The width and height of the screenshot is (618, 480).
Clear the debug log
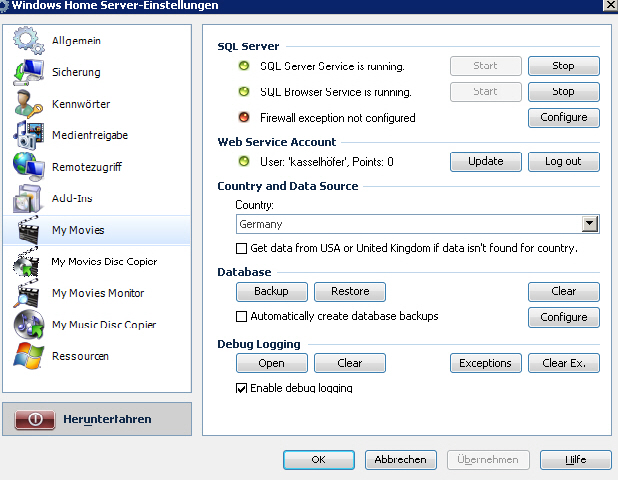pos(350,363)
